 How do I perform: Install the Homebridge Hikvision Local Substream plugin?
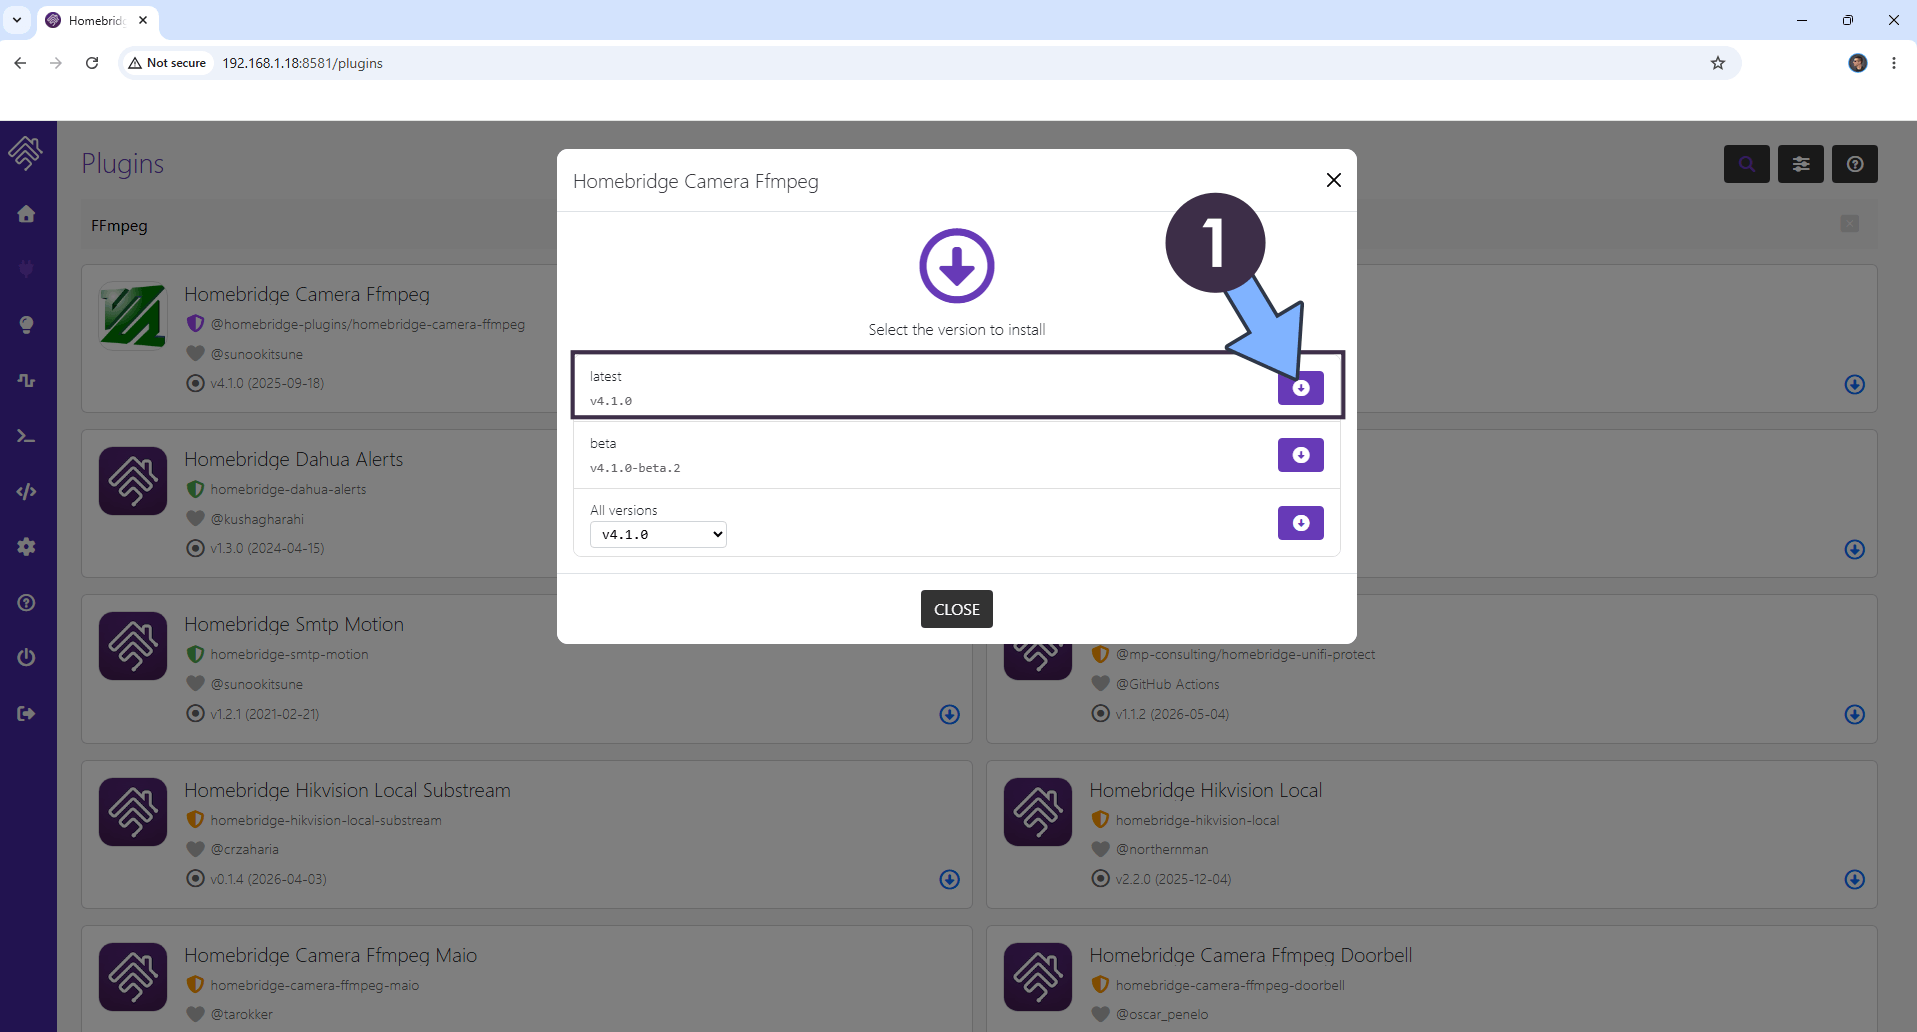tap(950, 879)
